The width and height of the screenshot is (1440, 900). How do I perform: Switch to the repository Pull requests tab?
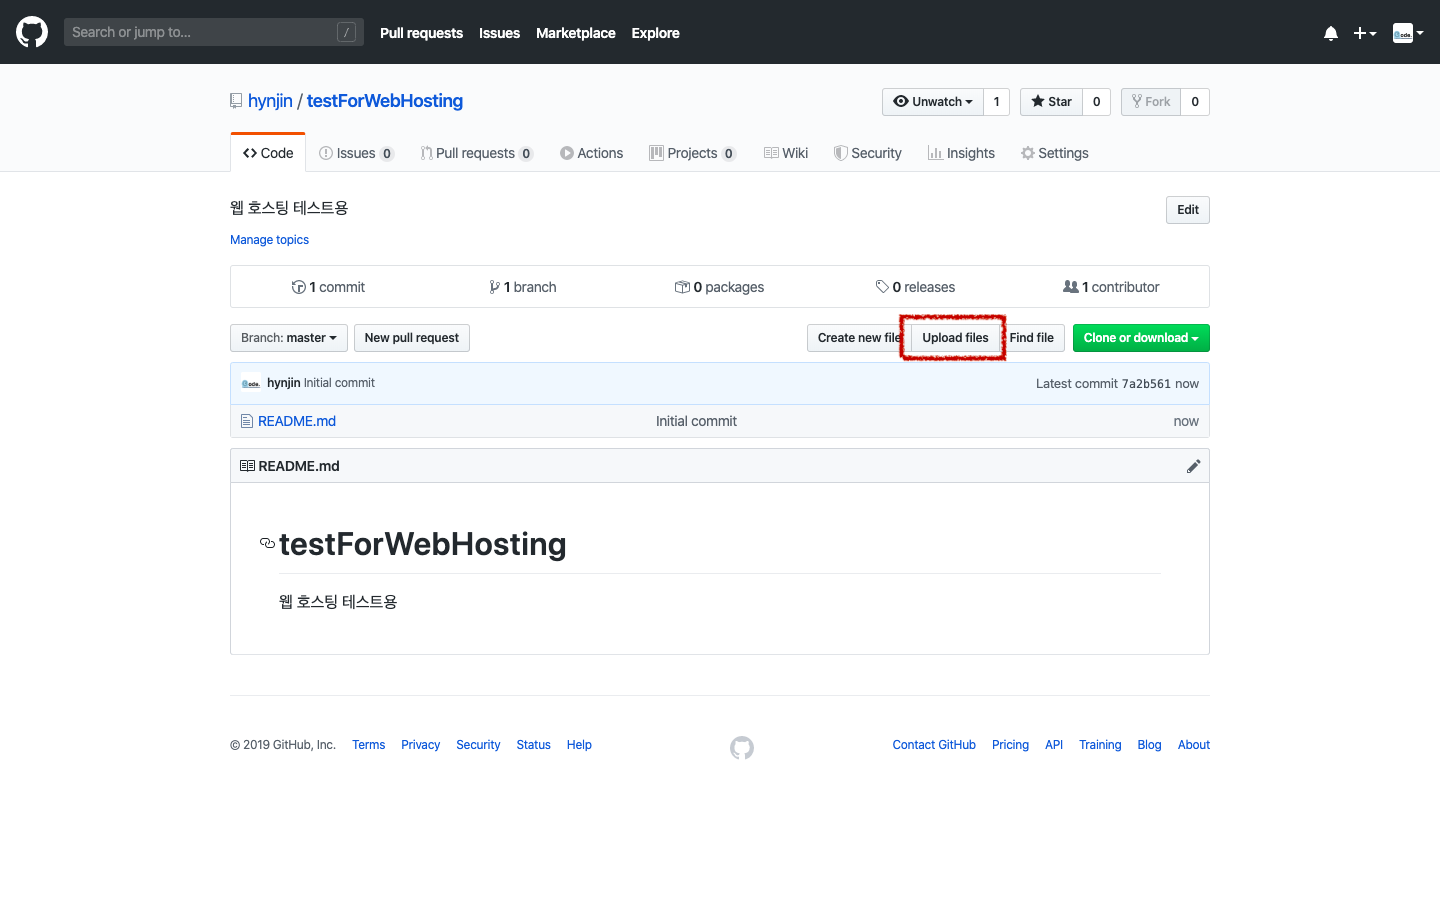[x=476, y=153]
